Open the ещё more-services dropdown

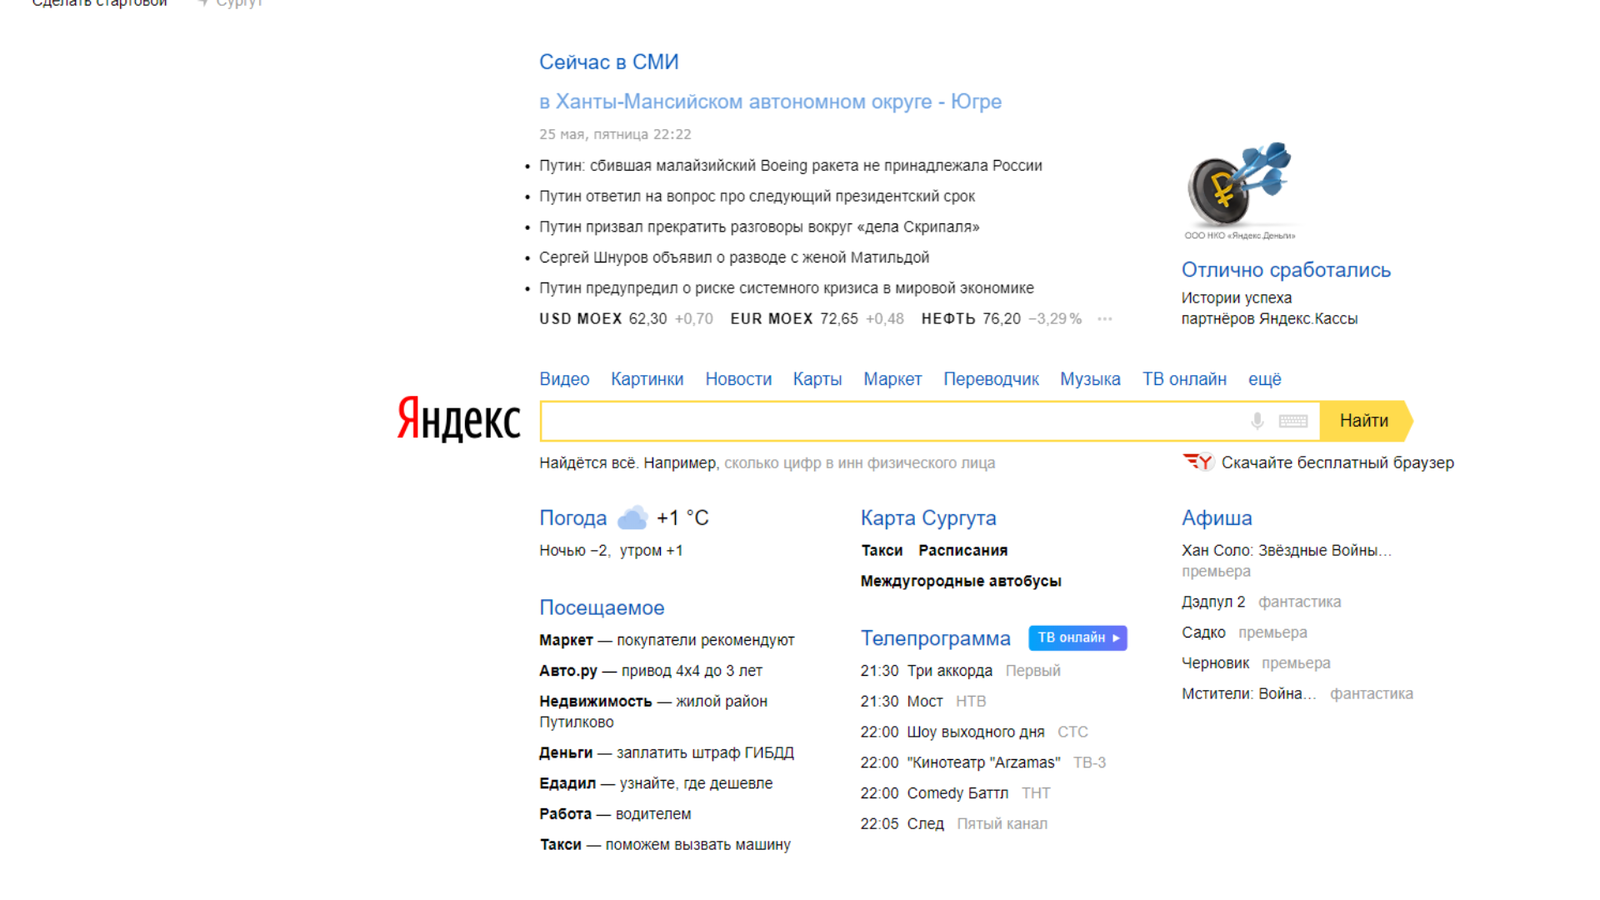(x=1265, y=379)
